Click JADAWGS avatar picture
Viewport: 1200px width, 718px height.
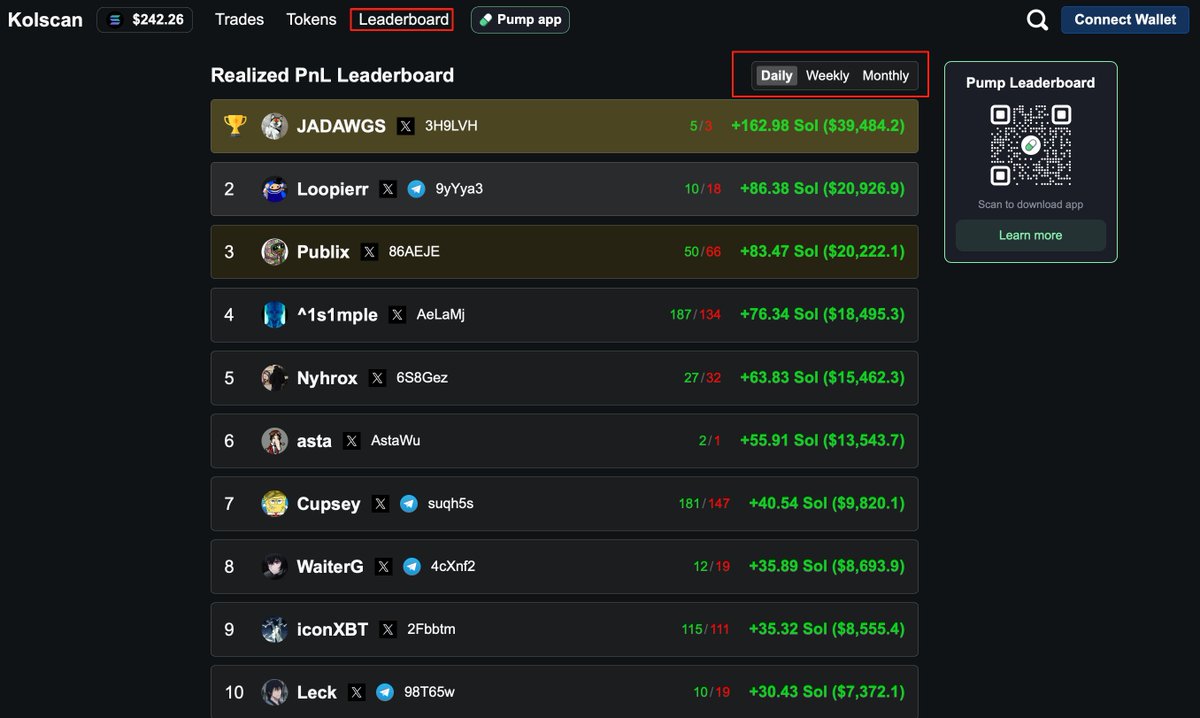point(274,126)
